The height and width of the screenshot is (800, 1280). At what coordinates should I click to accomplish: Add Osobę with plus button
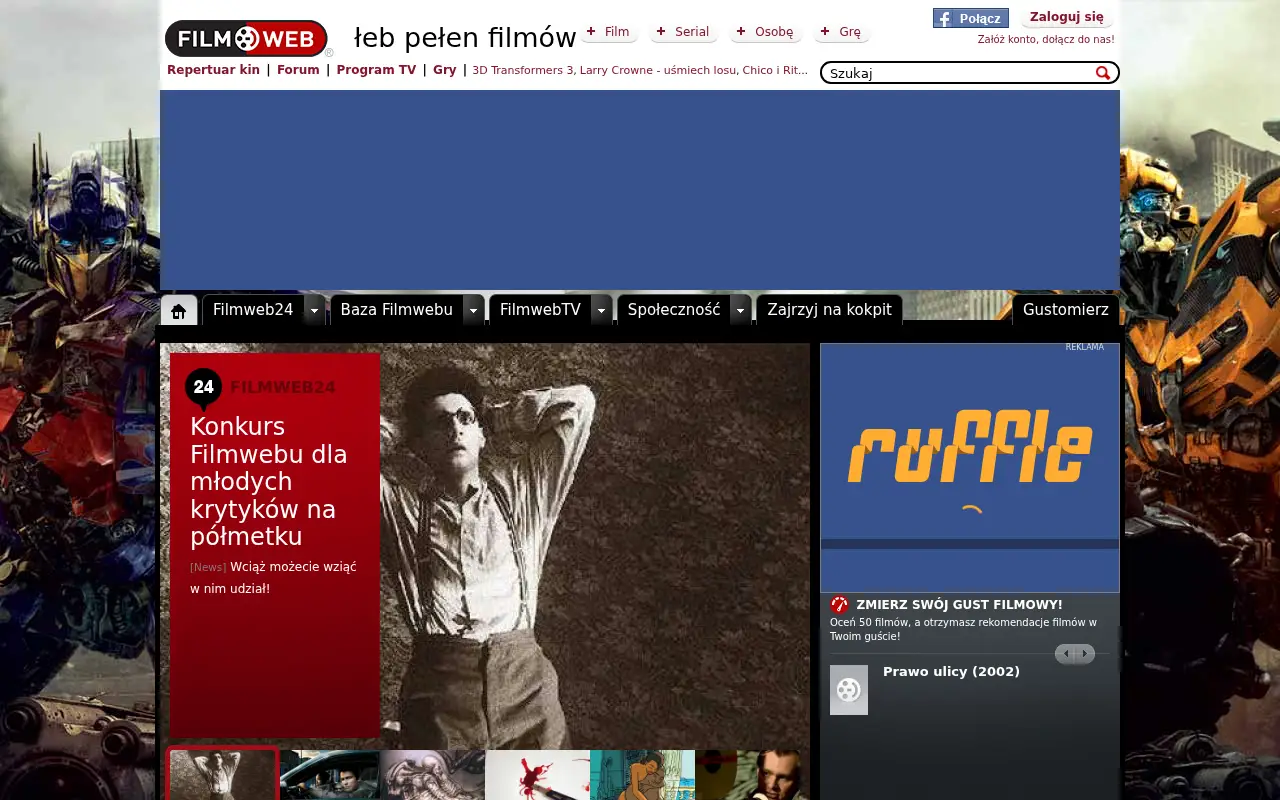pos(766,32)
